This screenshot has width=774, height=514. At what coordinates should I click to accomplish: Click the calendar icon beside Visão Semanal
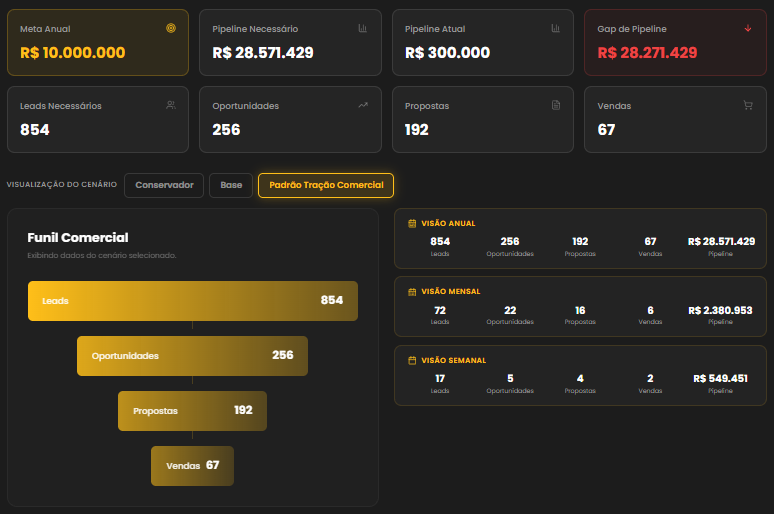412,360
